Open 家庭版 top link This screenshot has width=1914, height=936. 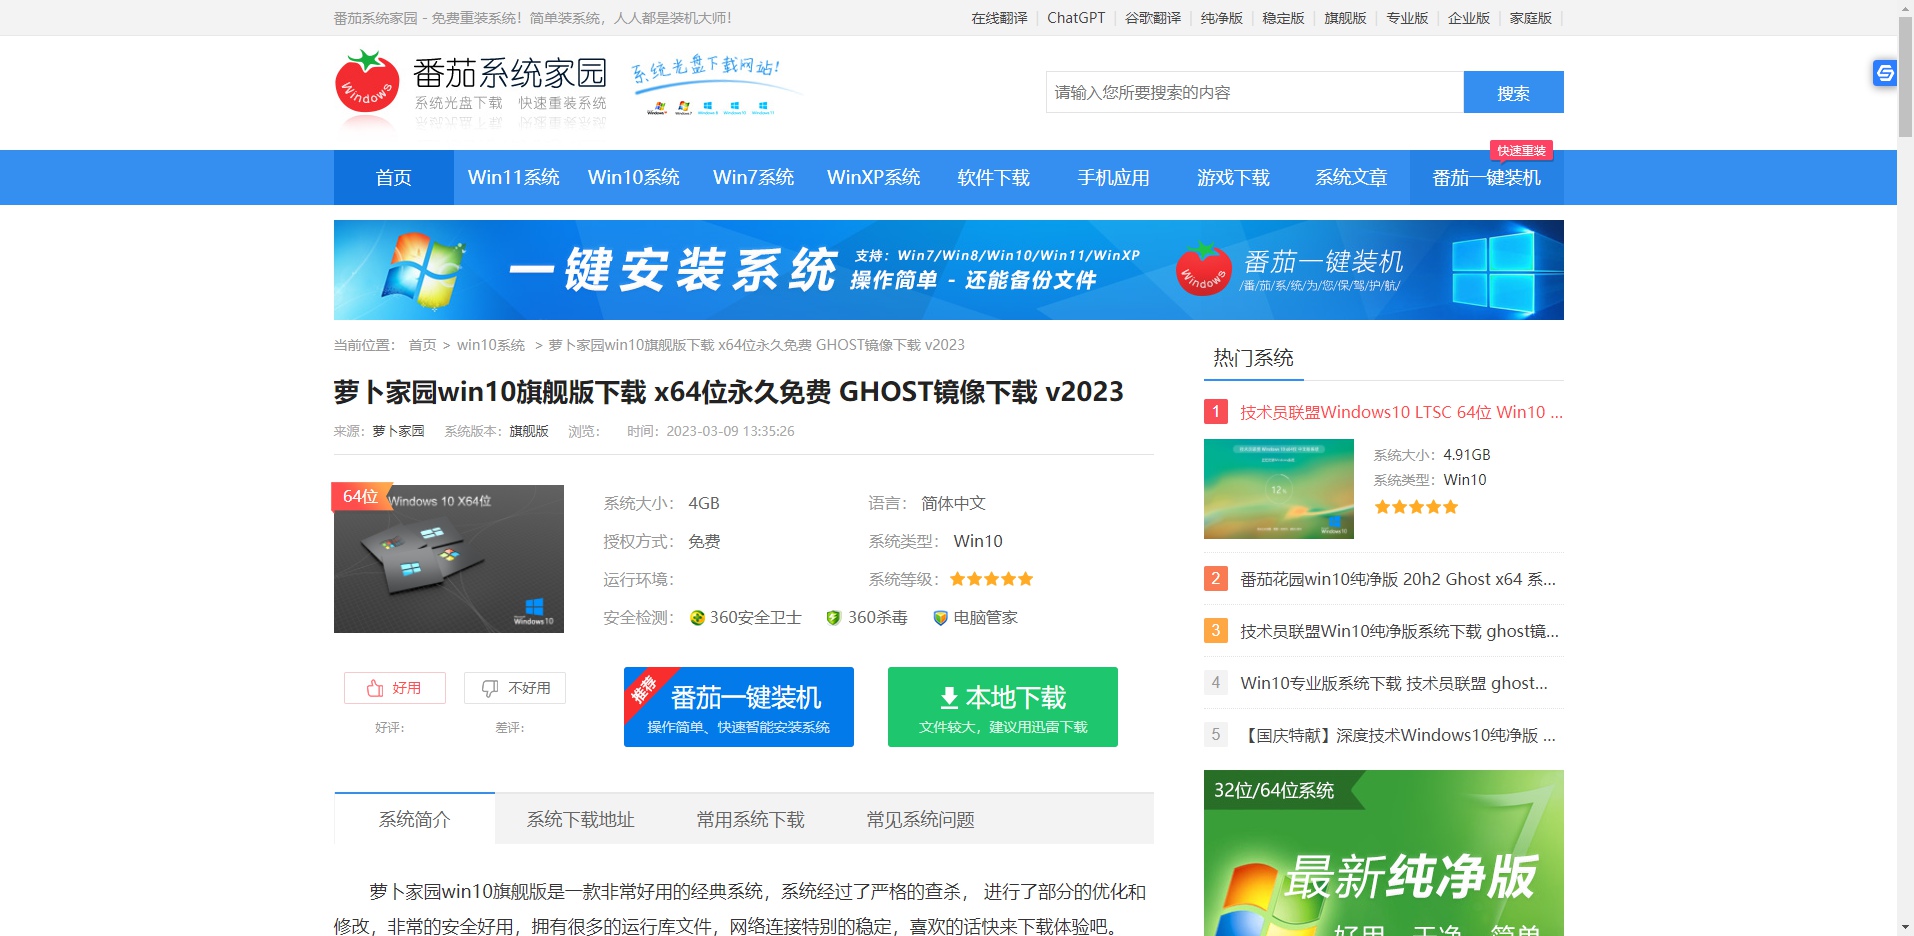[1531, 18]
